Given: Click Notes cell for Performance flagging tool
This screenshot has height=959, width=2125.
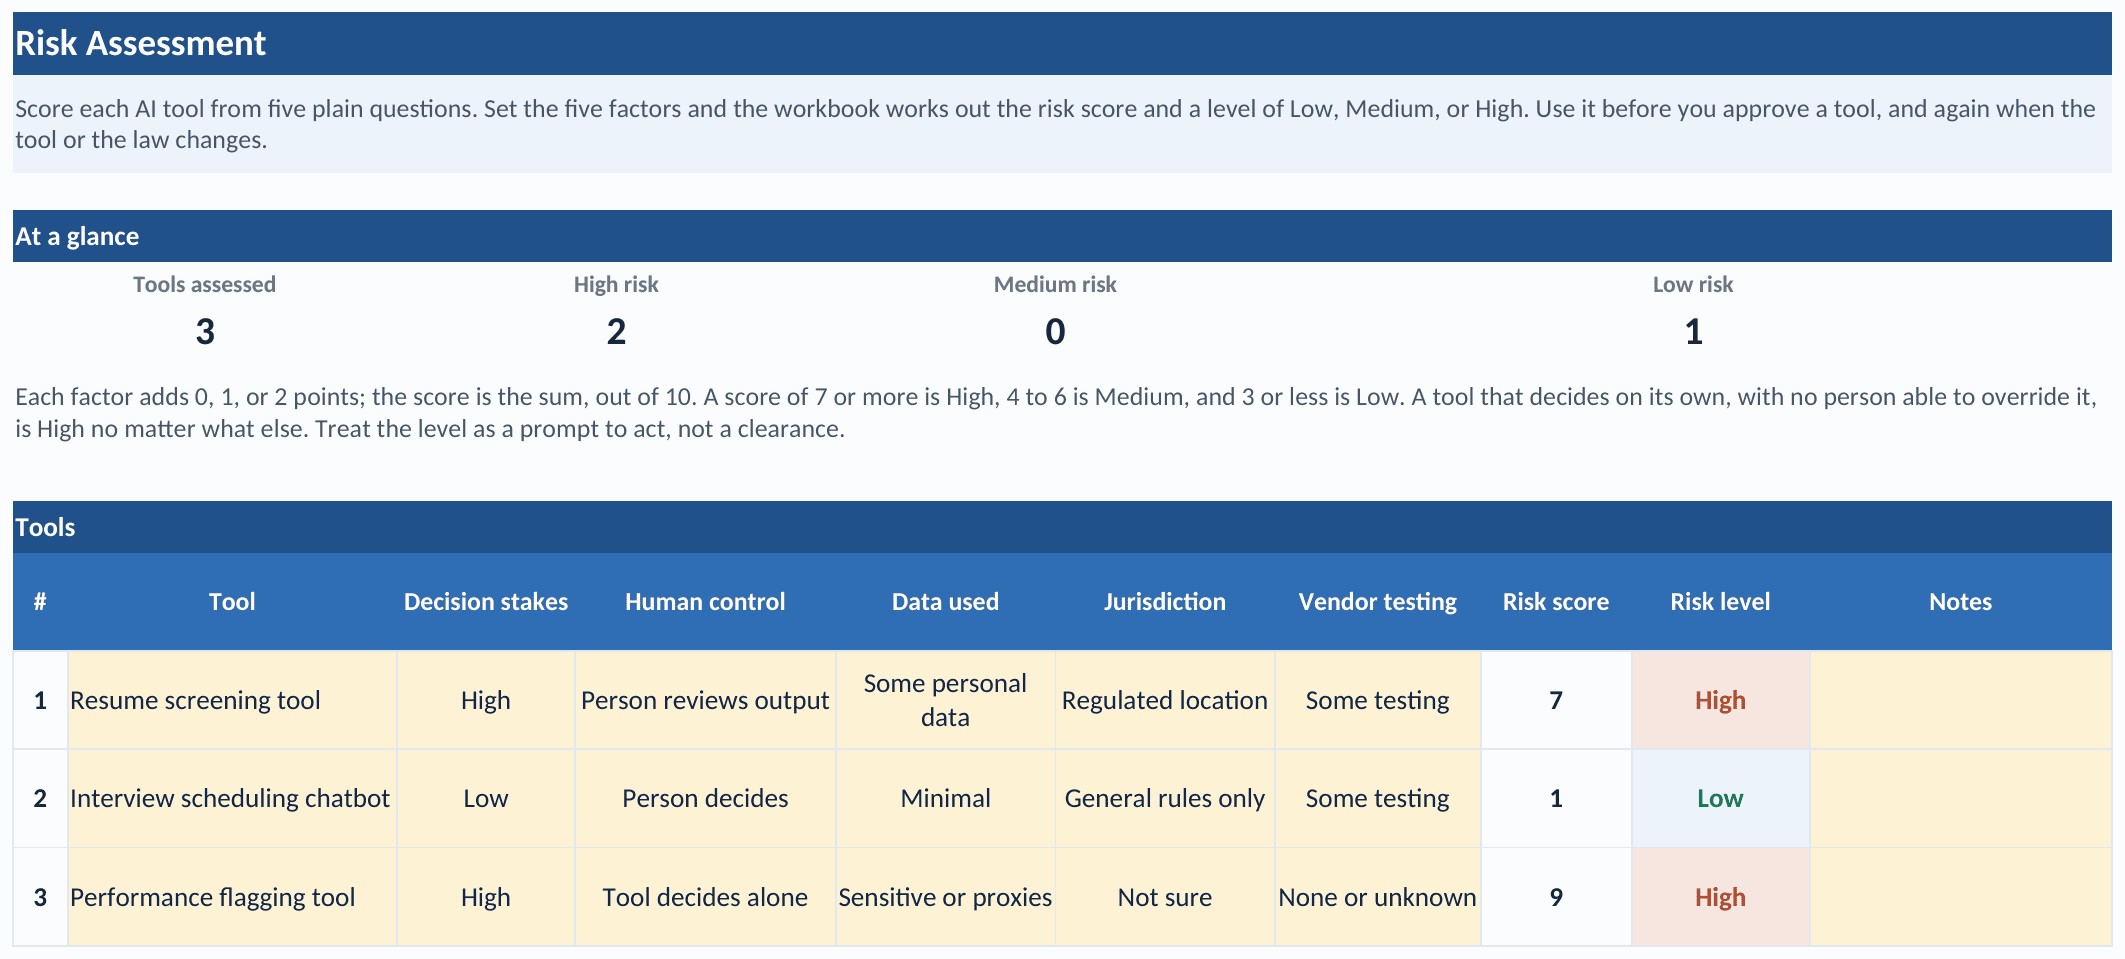Looking at the screenshot, I should coord(1961,897).
